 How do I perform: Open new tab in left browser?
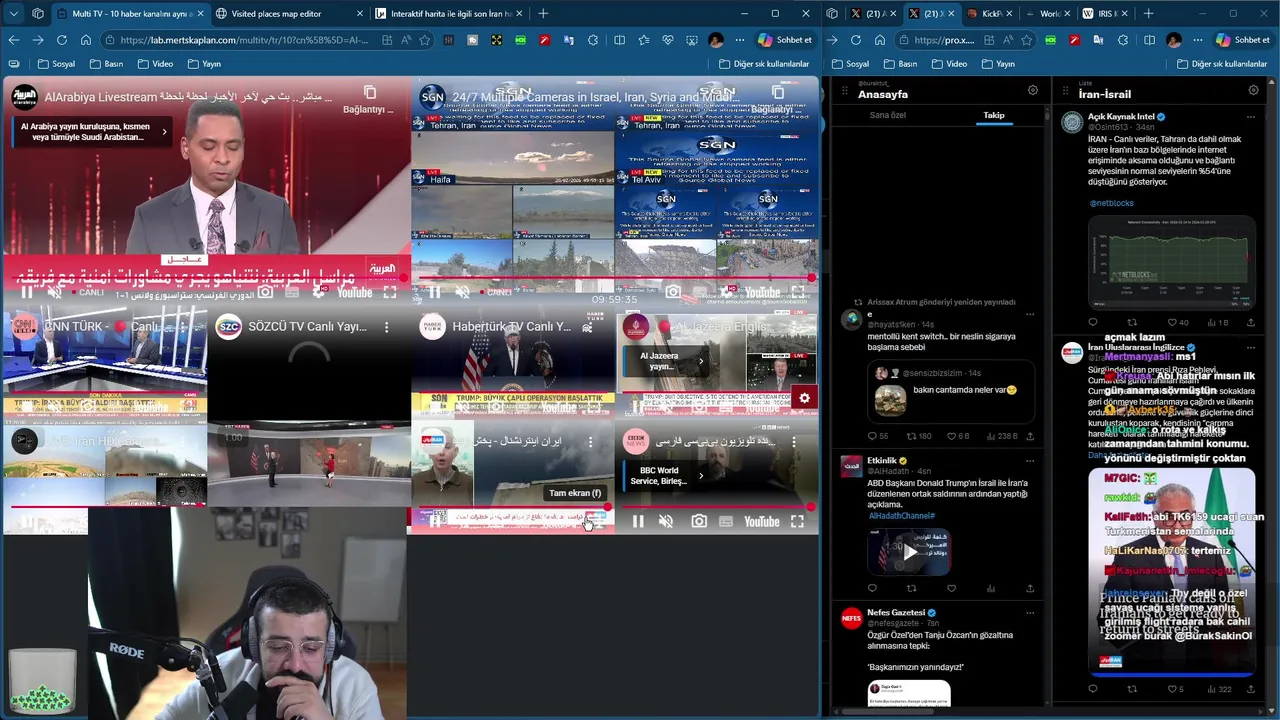[543, 13]
